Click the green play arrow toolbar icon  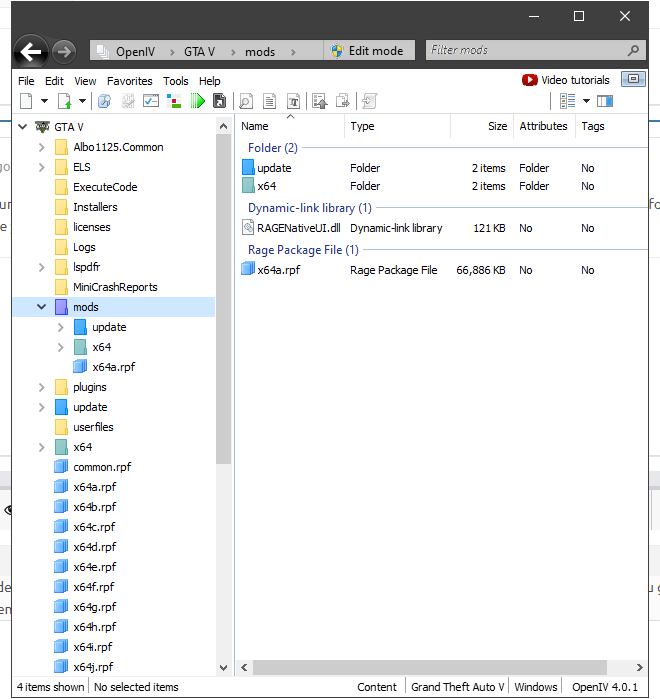click(197, 101)
